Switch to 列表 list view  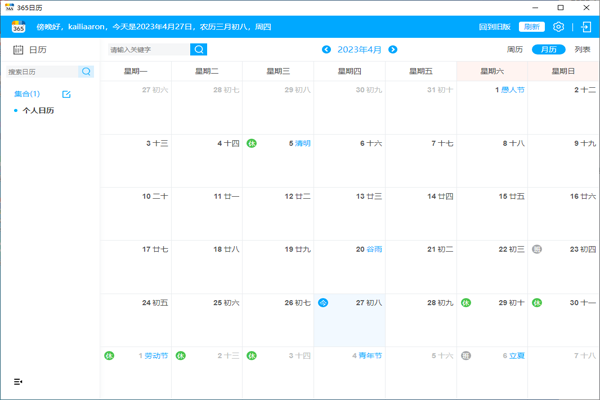click(x=582, y=49)
